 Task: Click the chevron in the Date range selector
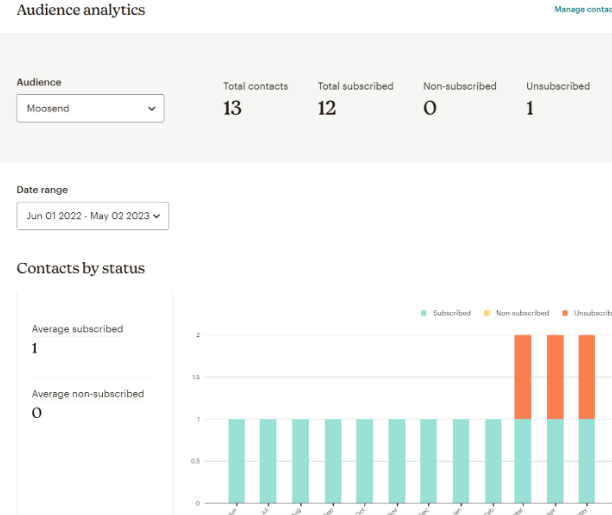(157, 216)
